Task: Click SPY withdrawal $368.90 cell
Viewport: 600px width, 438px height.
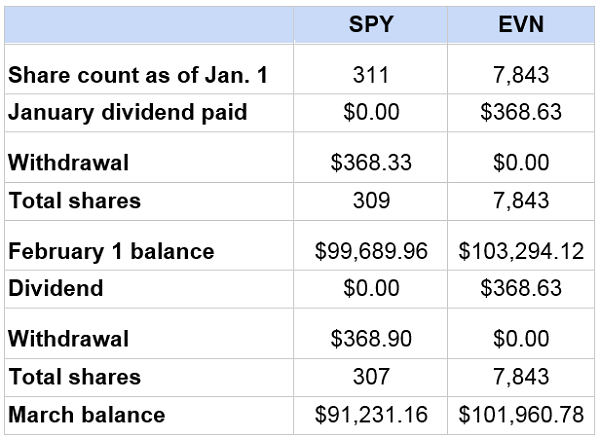Action: tap(370, 339)
